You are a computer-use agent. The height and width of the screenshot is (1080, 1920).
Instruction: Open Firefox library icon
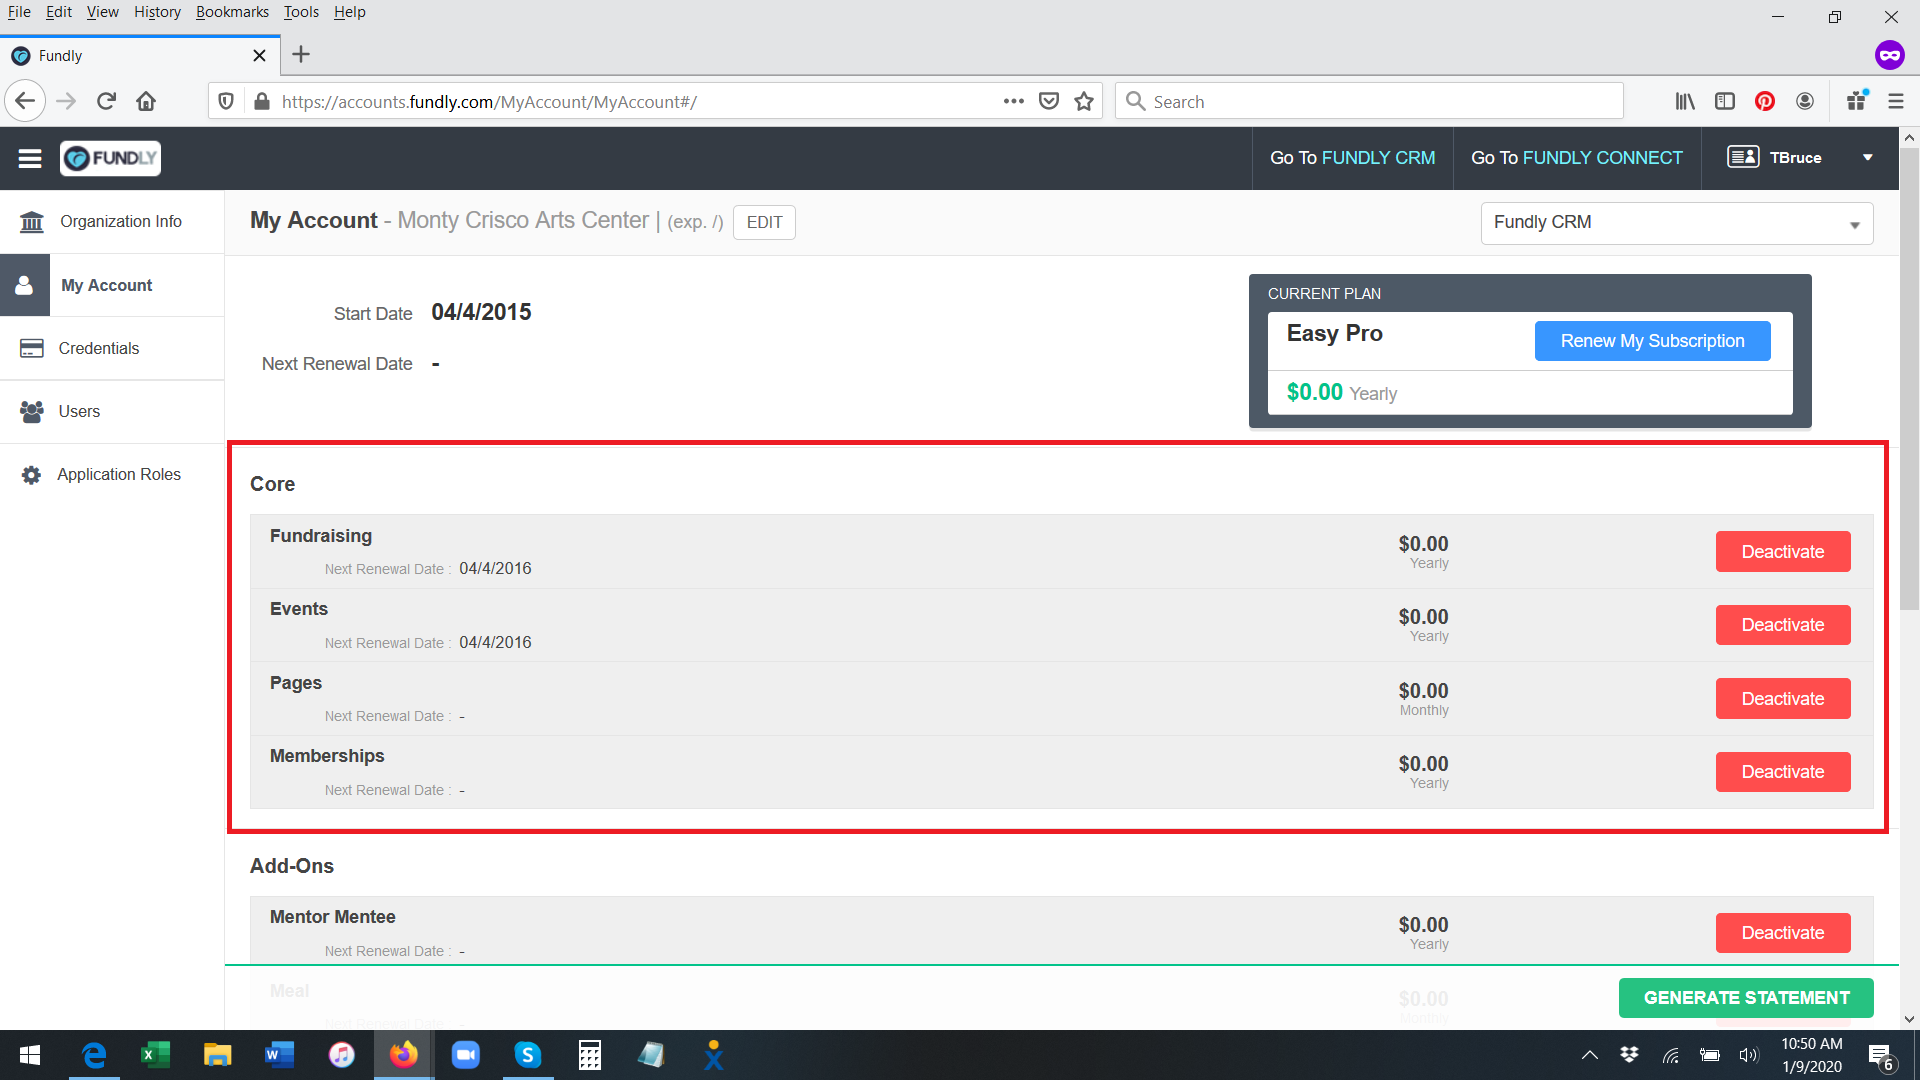click(x=1685, y=101)
